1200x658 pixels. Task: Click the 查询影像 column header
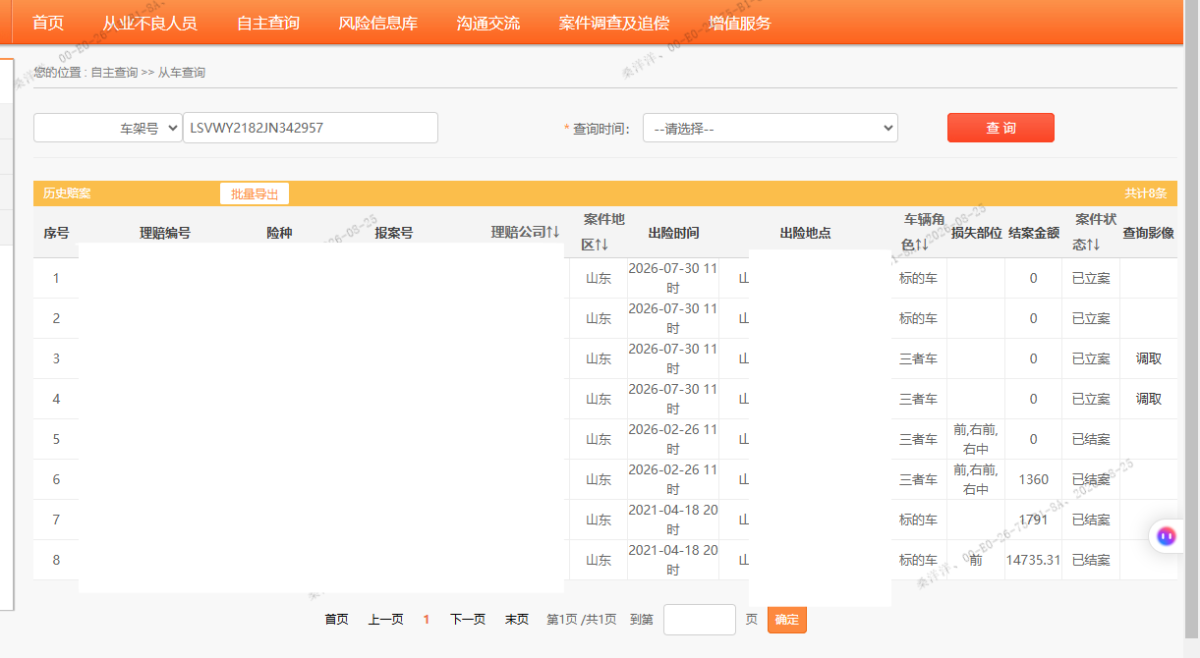[1148, 233]
